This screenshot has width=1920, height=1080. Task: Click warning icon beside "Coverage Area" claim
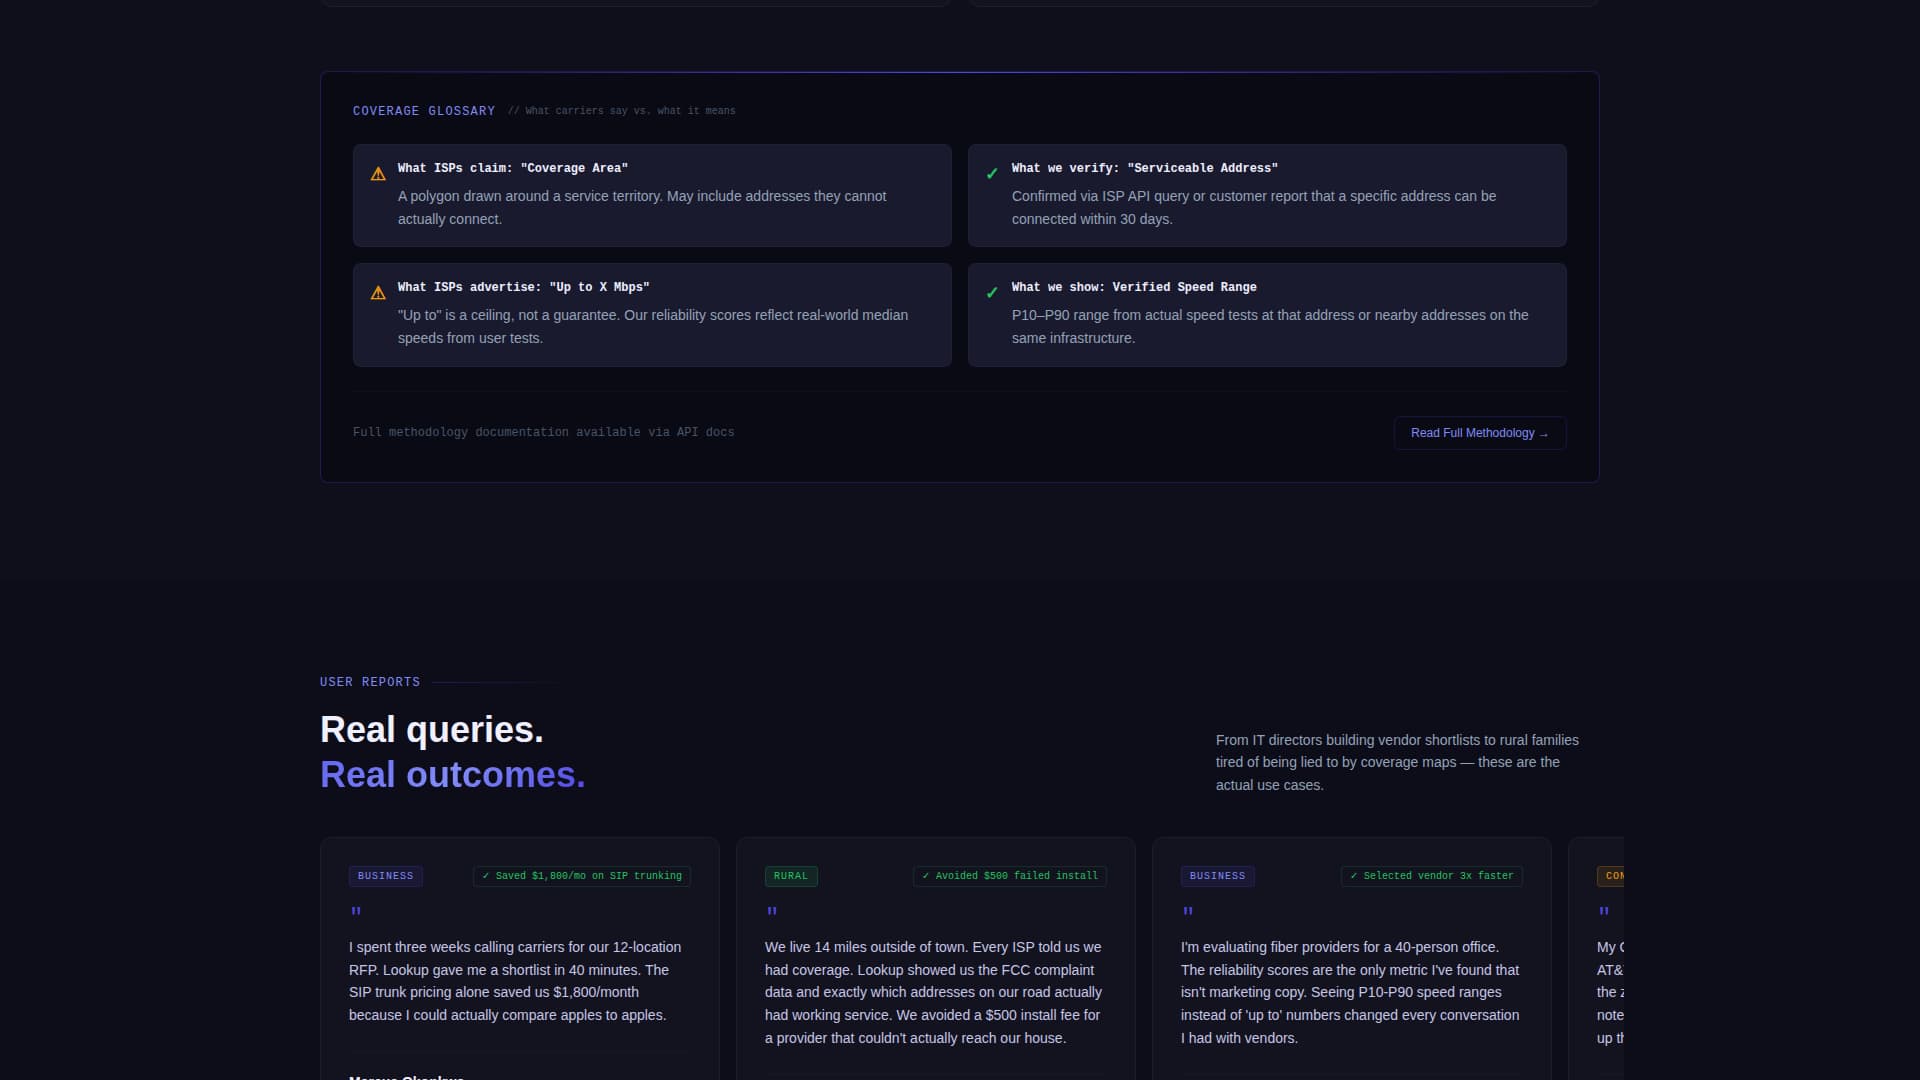point(378,174)
